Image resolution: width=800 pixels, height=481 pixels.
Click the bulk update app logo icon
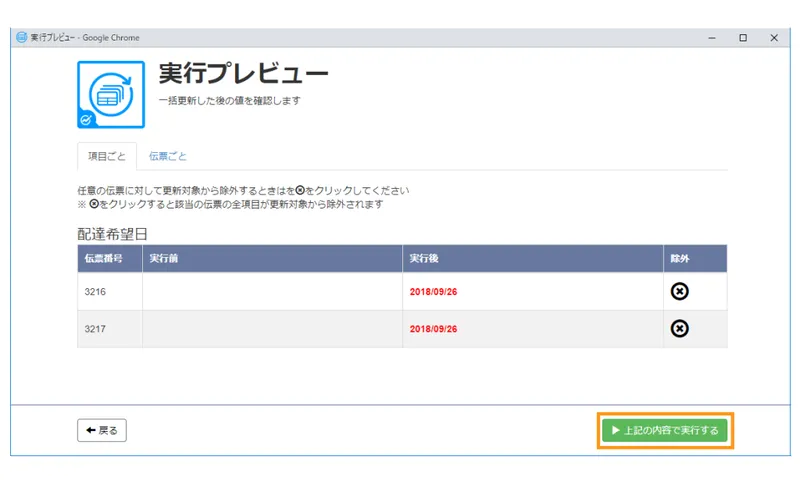tap(111, 94)
